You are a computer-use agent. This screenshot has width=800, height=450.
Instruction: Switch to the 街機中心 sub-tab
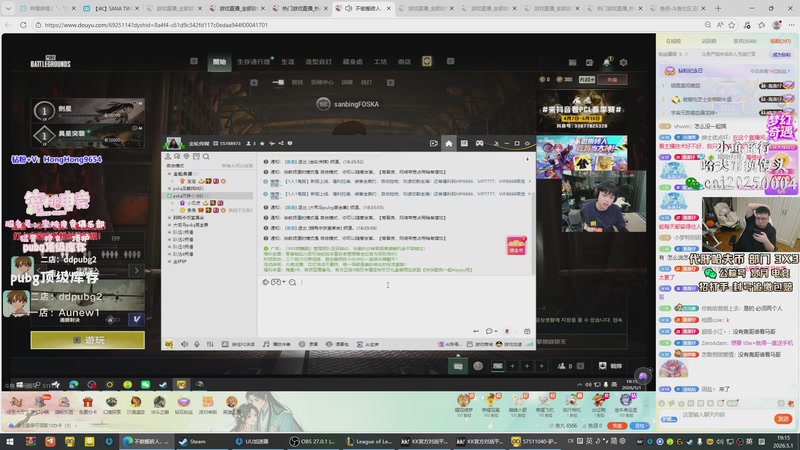tap(322, 82)
